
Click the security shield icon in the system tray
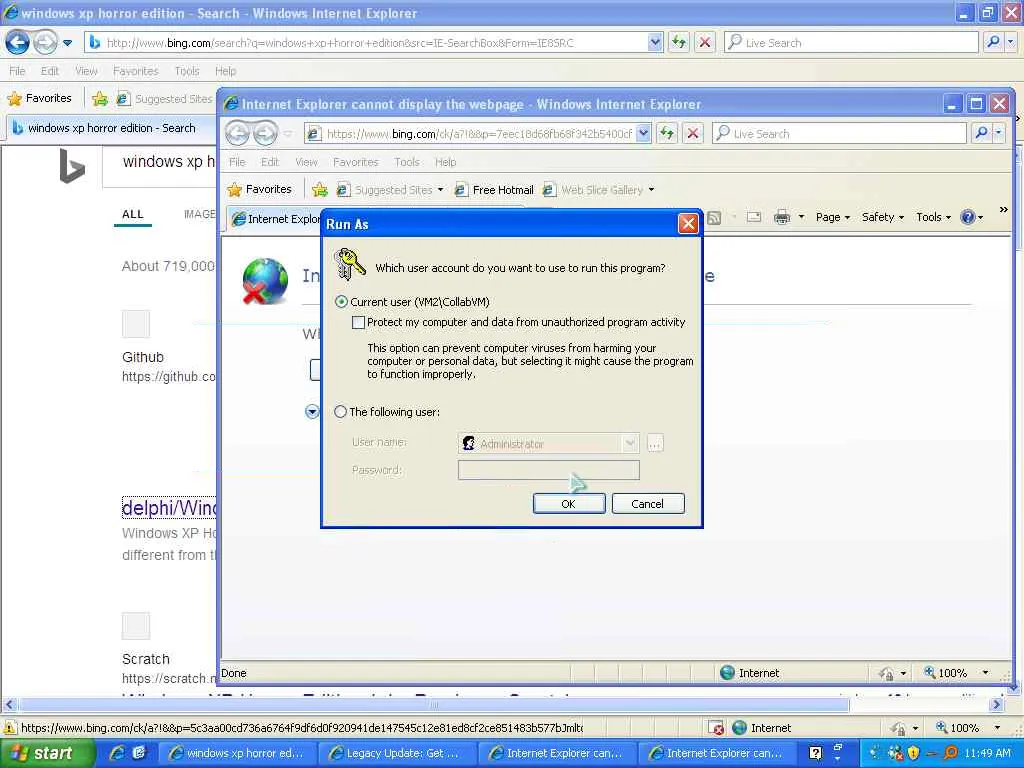click(x=913, y=753)
